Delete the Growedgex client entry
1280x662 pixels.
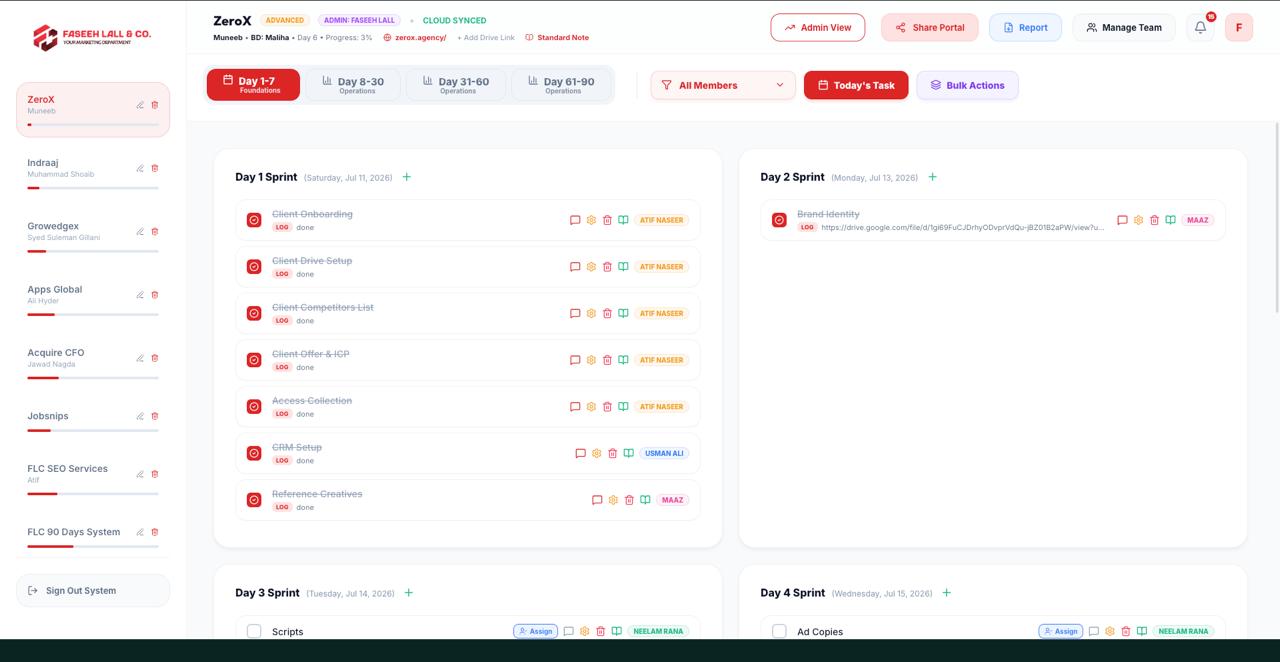coord(155,231)
